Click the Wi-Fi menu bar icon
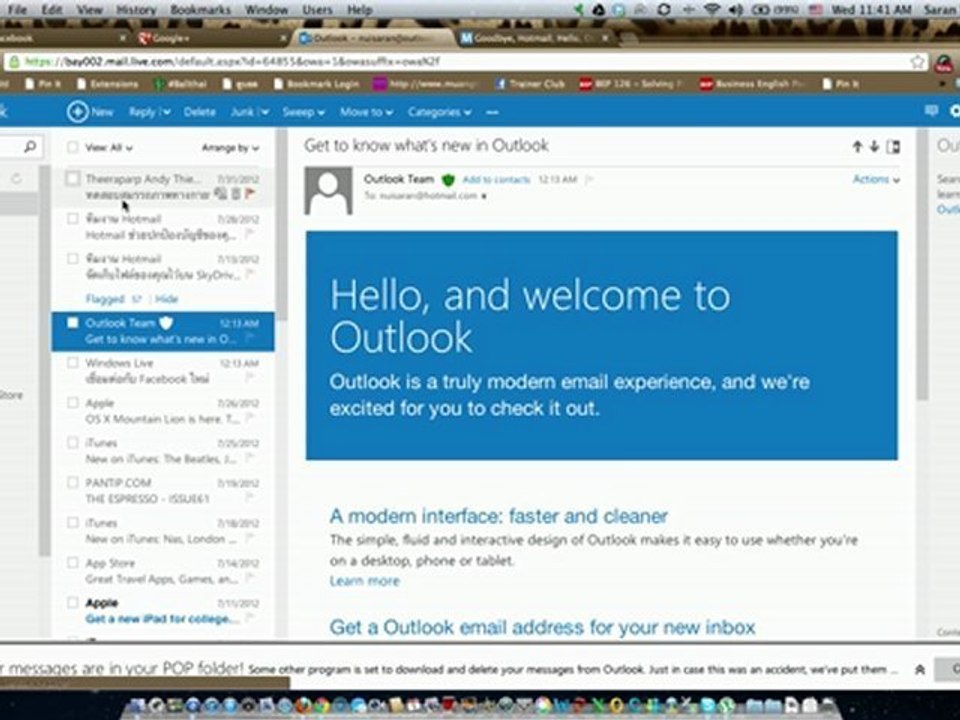The image size is (960, 720). [x=711, y=10]
